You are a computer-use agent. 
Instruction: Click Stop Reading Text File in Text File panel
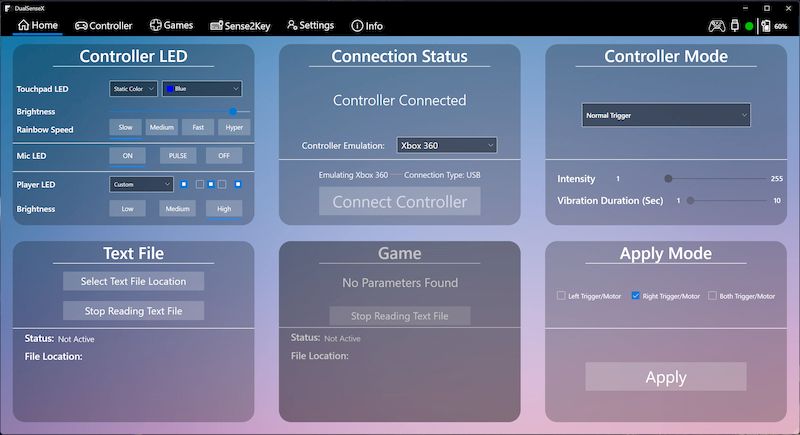pos(133,311)
